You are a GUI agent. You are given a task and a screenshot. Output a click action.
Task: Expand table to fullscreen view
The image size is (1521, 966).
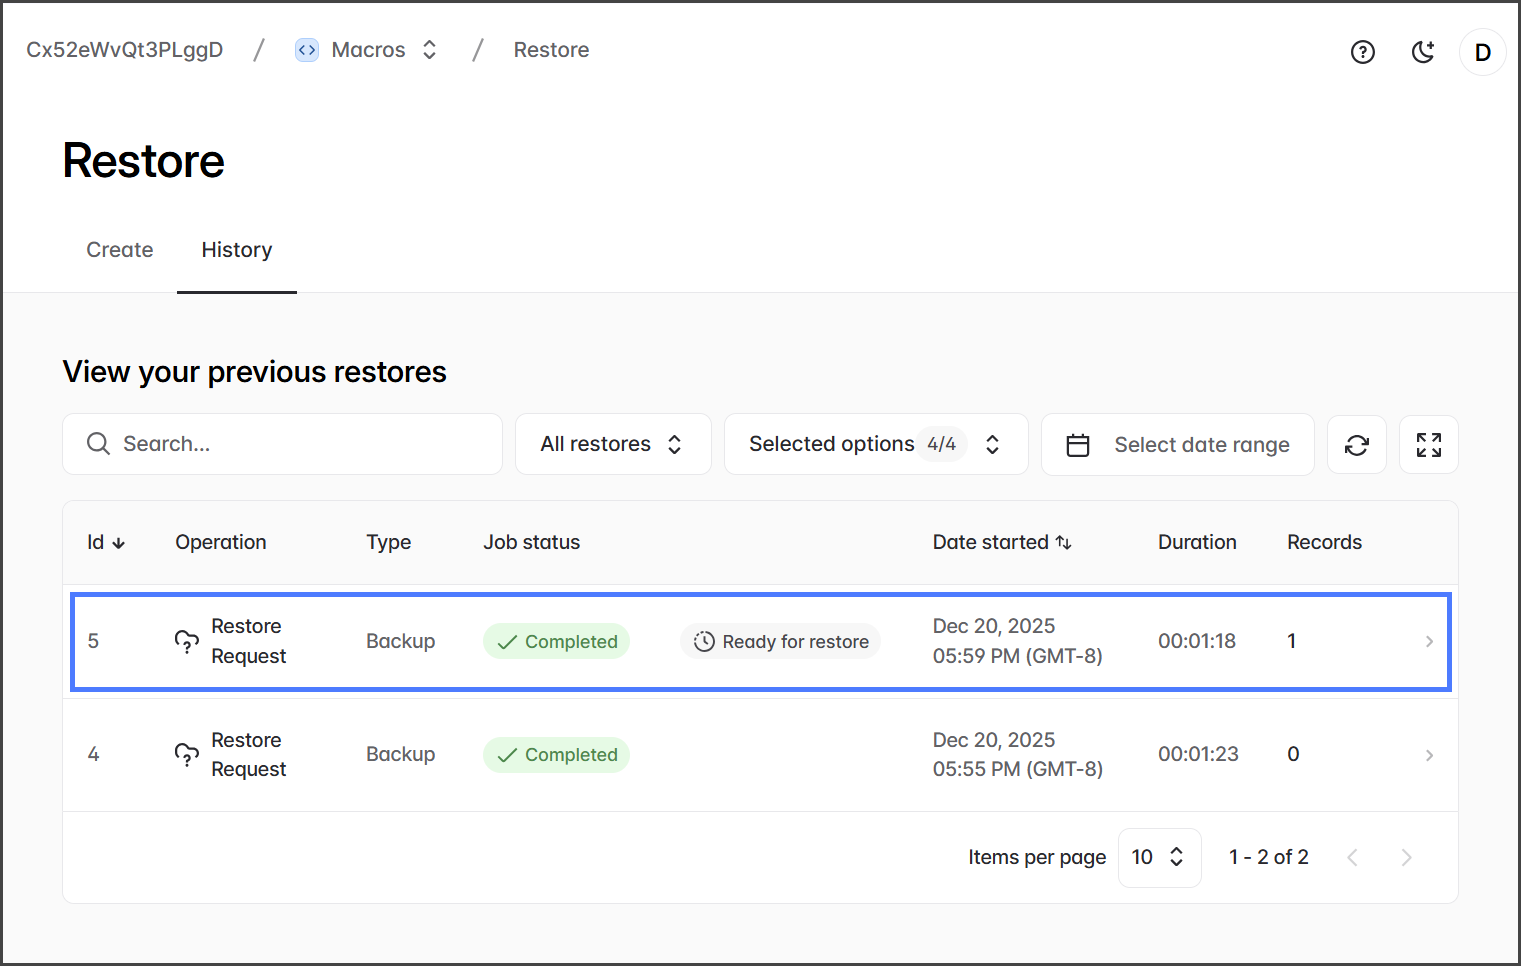tap(1428, 445)
